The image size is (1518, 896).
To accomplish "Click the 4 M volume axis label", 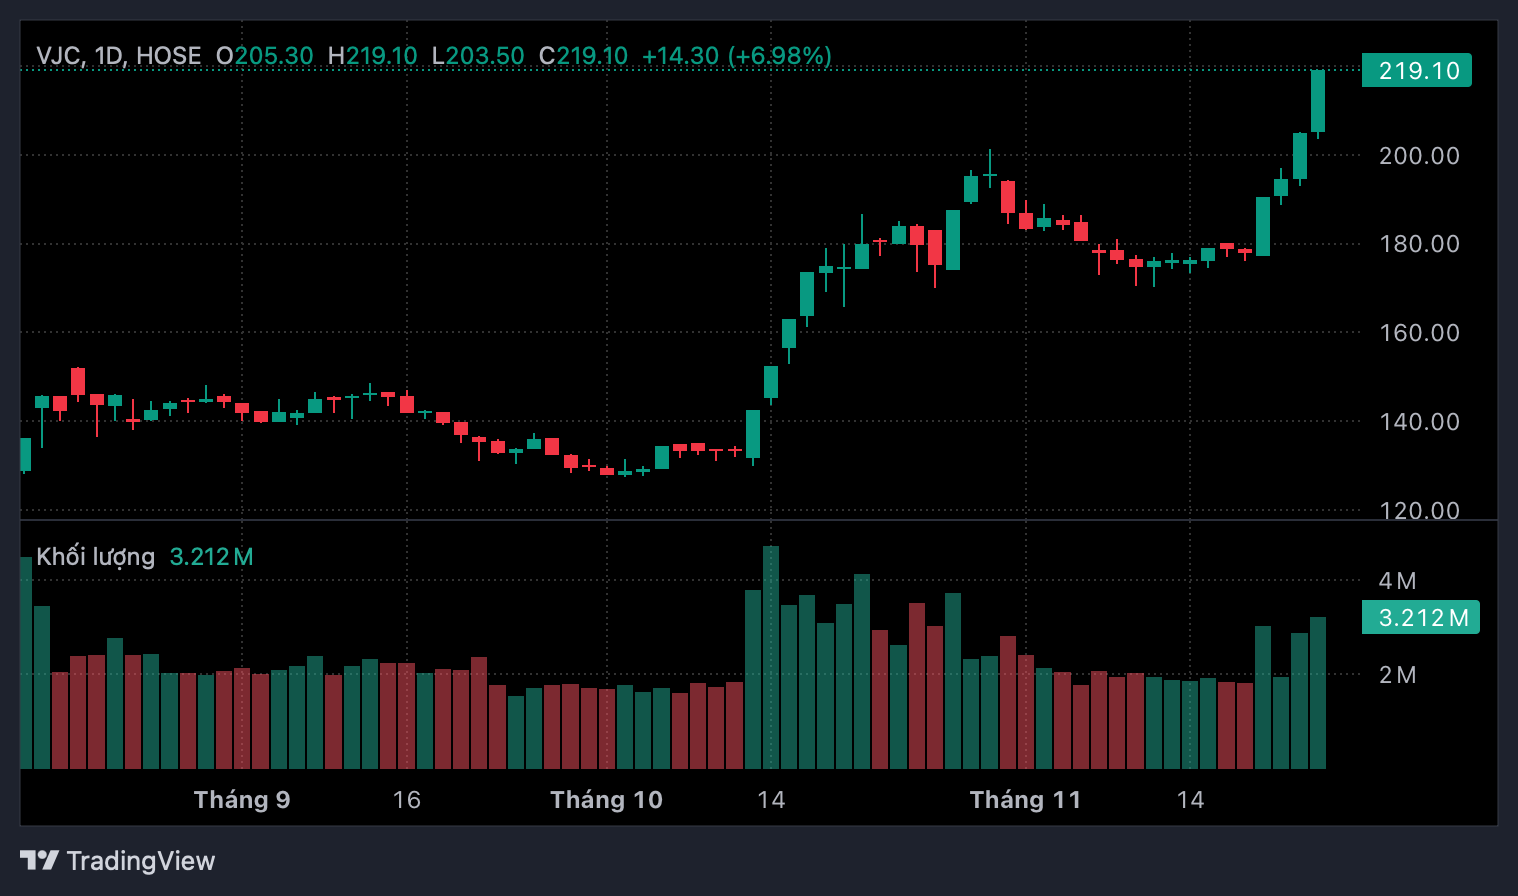I will 1397,581.
